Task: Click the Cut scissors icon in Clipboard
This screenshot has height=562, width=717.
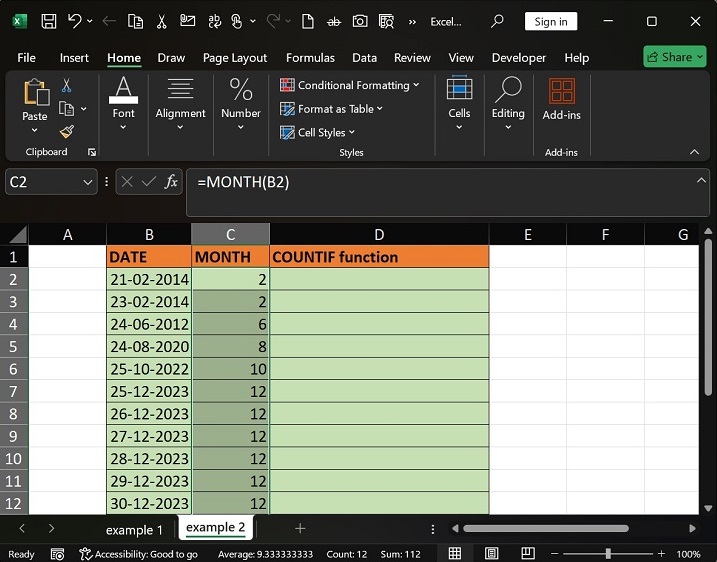Action: coord(66,86)
